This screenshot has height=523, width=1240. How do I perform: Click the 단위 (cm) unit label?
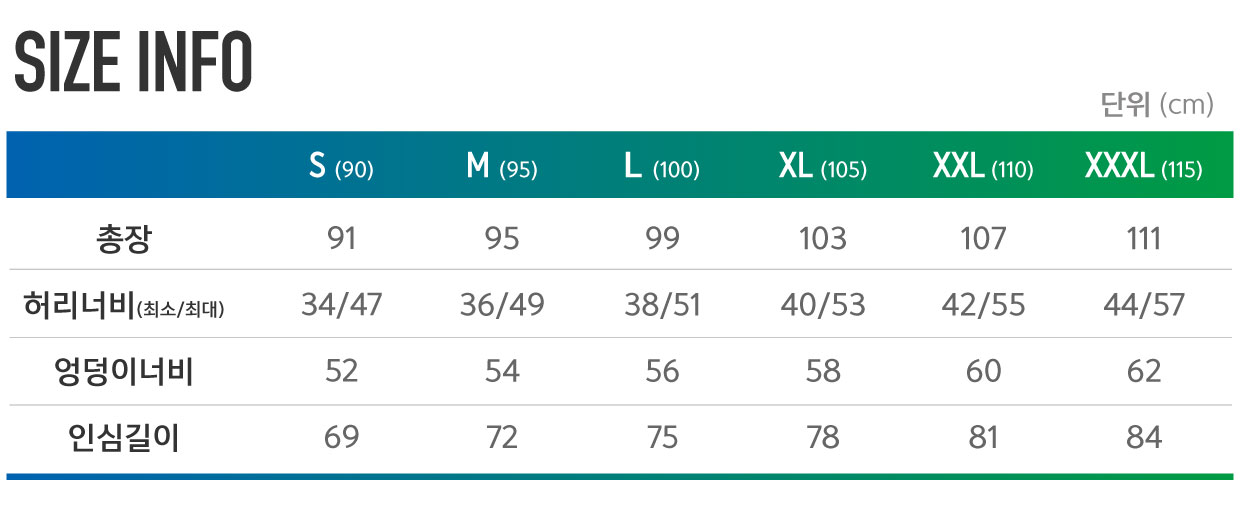[x=1157, y=104]
